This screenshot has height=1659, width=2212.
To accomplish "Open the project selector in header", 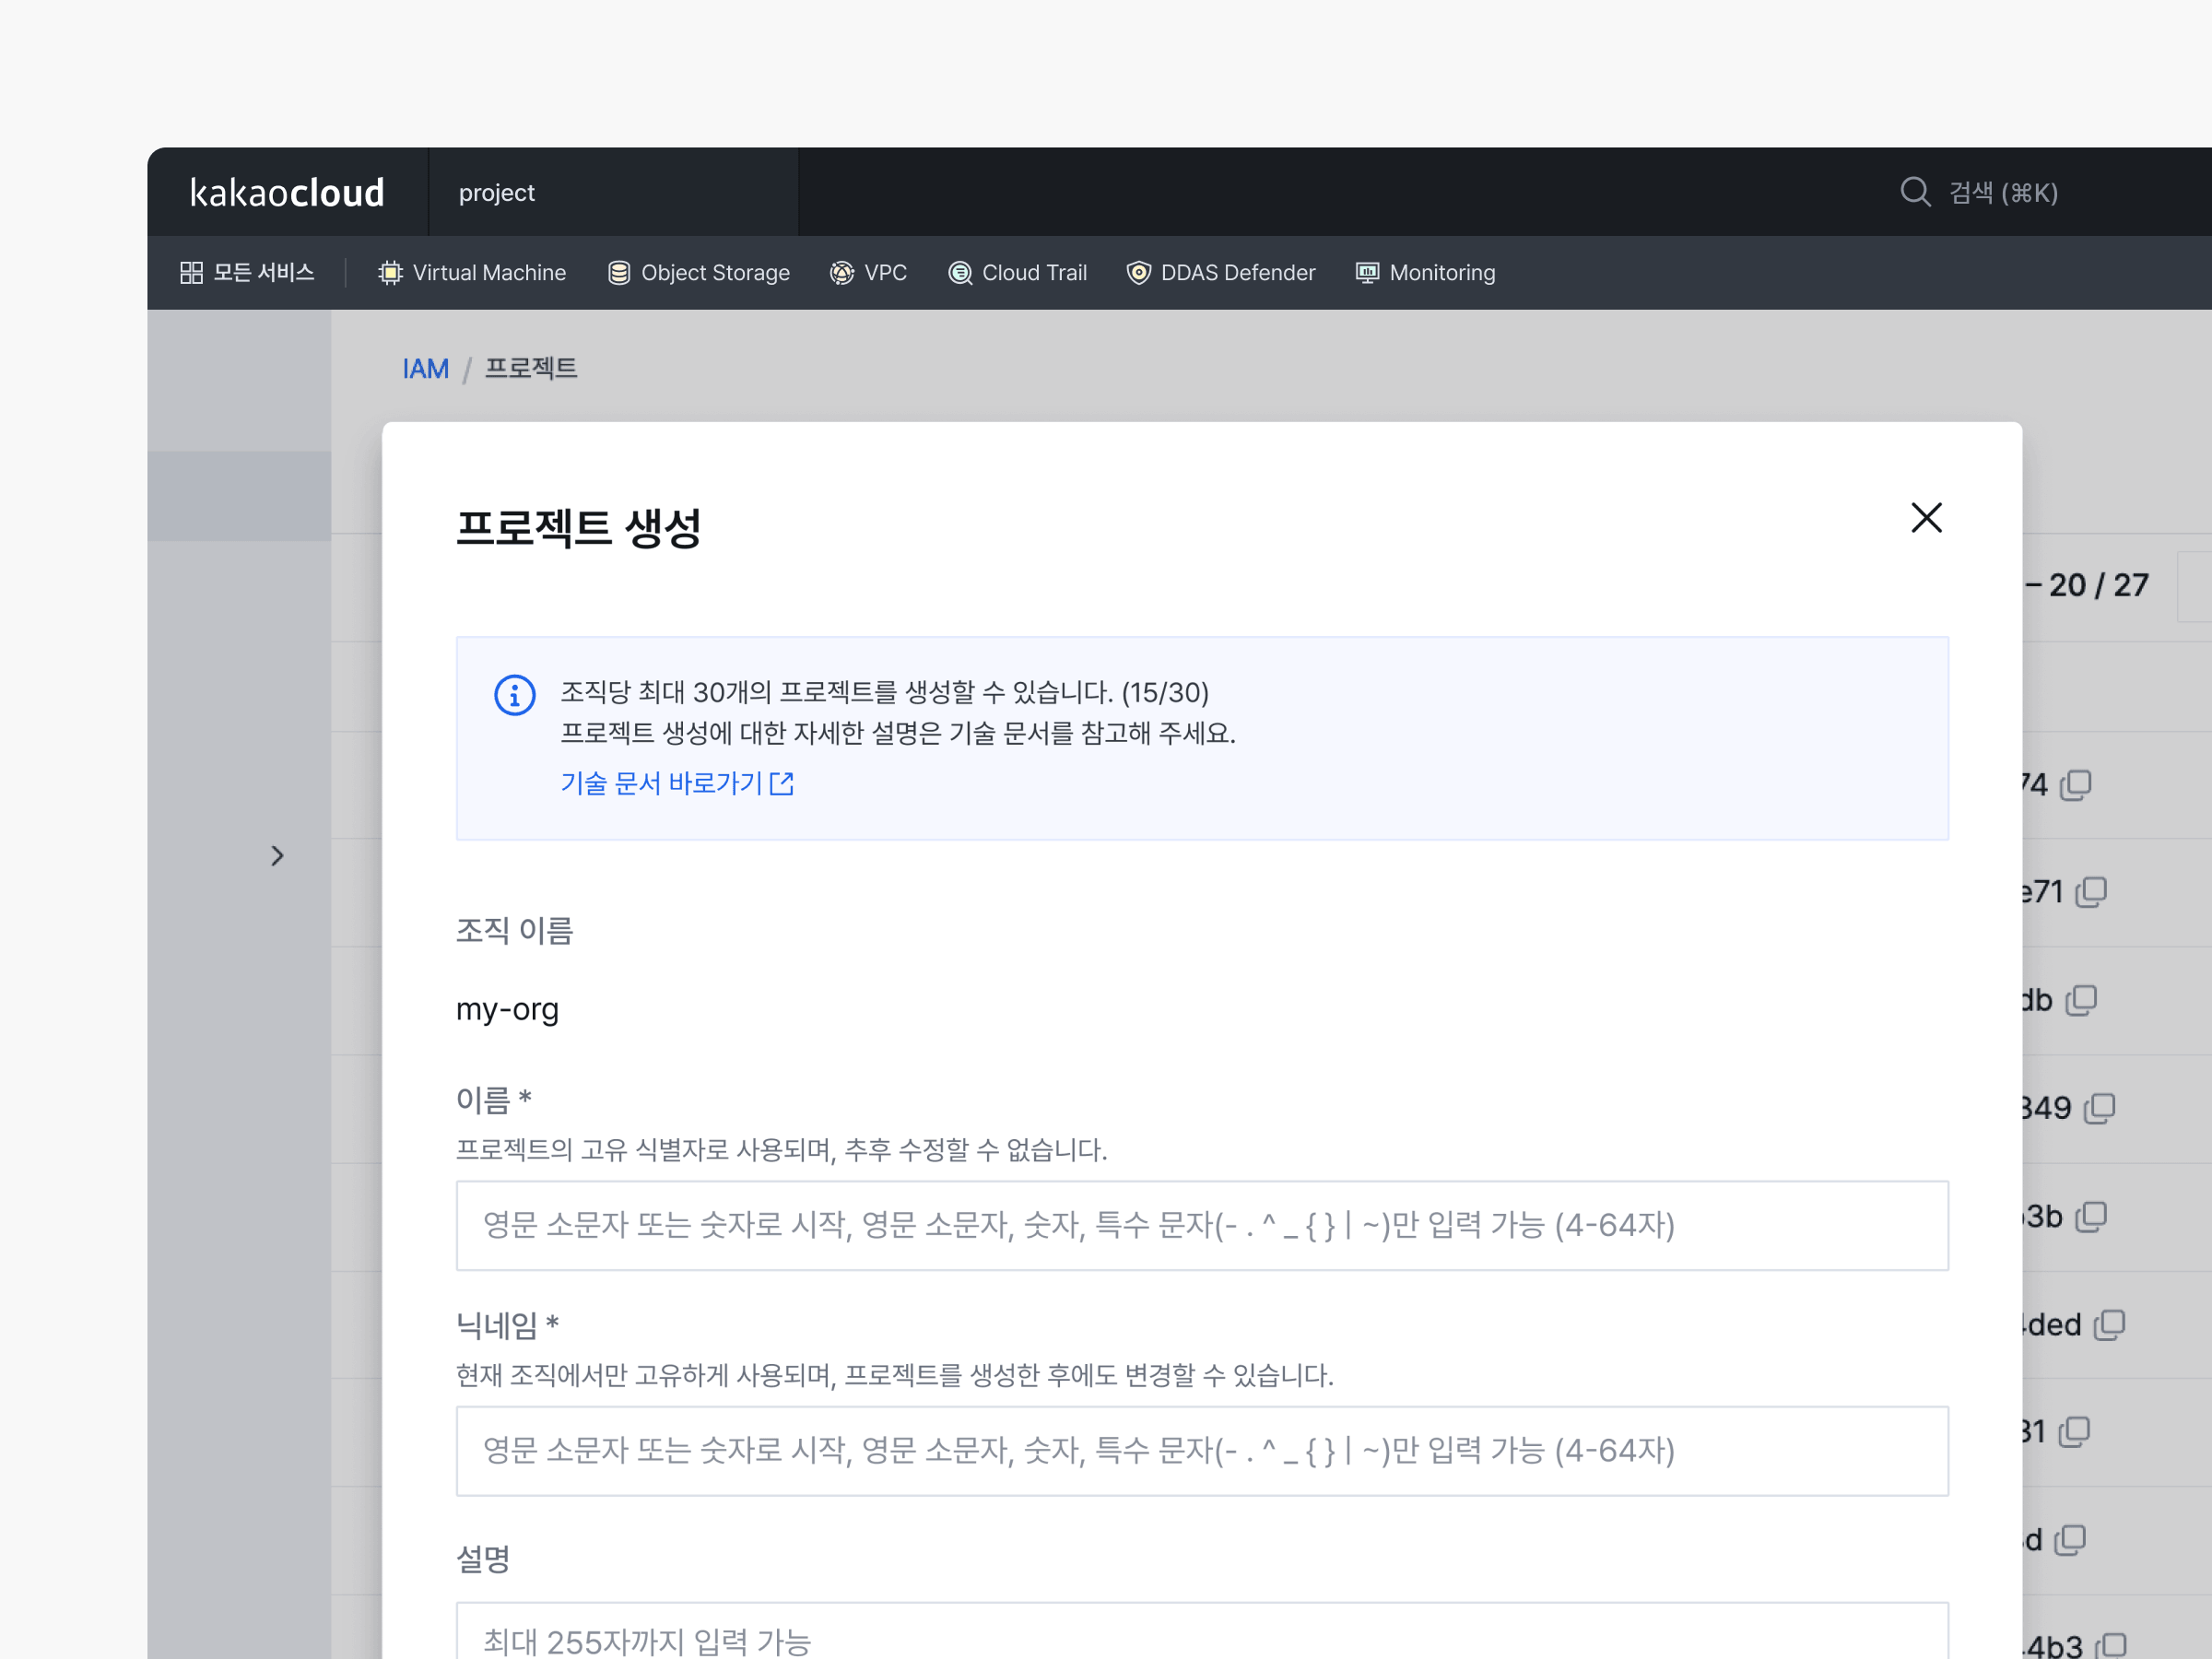I will pyautogui.click(x=613, y=192).
